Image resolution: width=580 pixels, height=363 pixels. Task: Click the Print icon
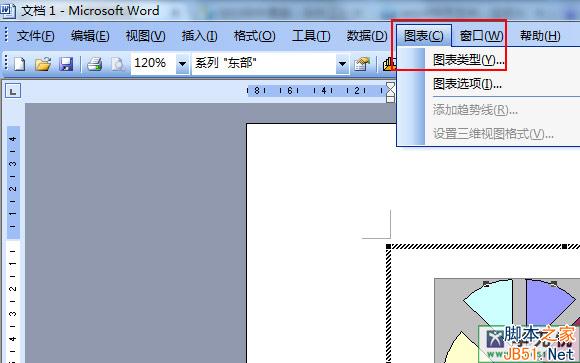coord(95,64)
